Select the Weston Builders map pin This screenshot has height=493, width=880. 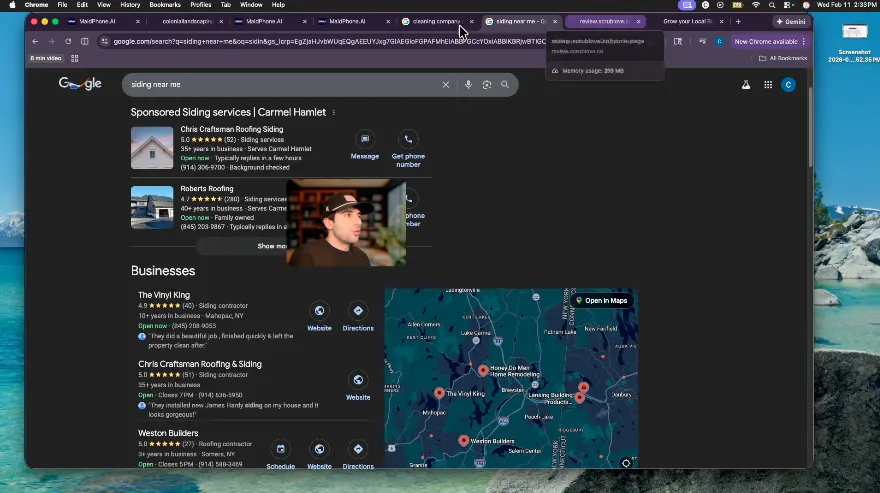(x=464, y=440)
